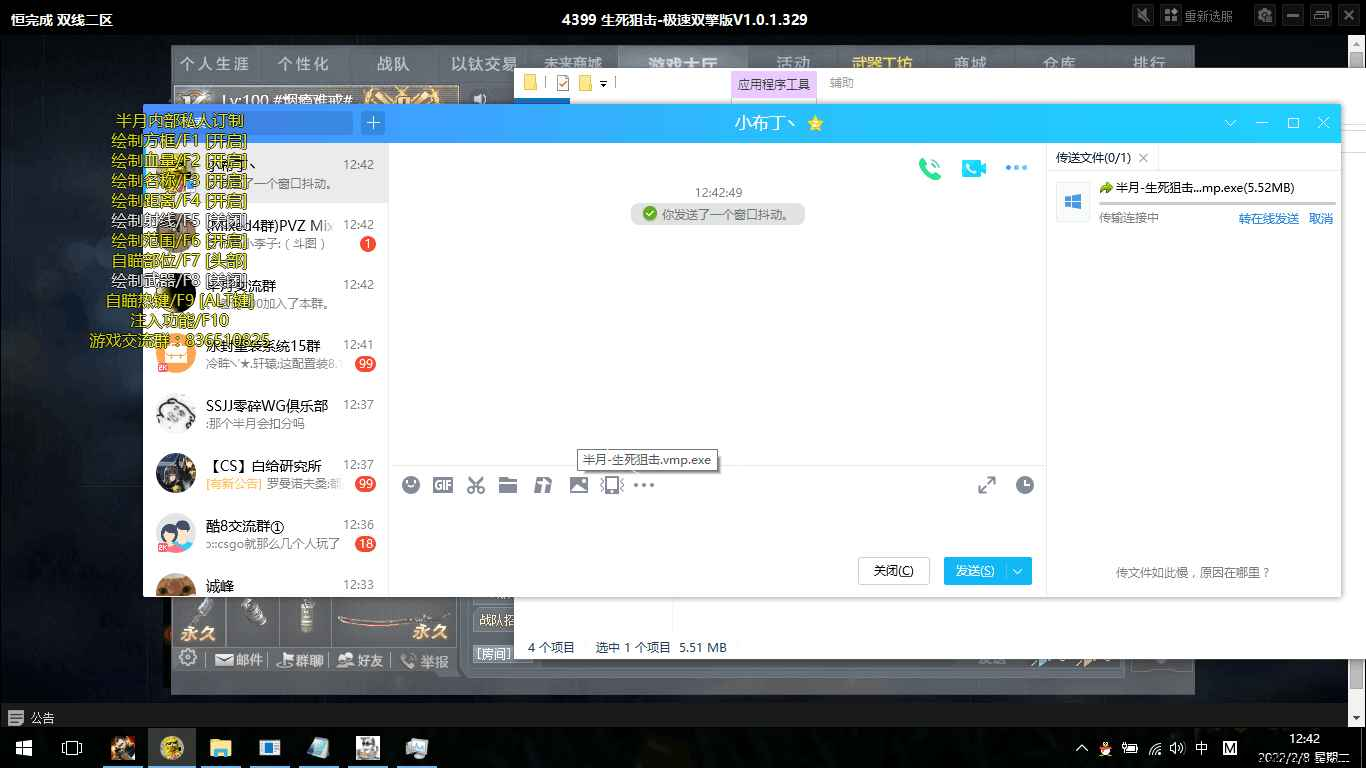This screenshot has height=768, width=1366.
Task: Click the 公告 announcement bar
Action: click(x=30, y=717)
